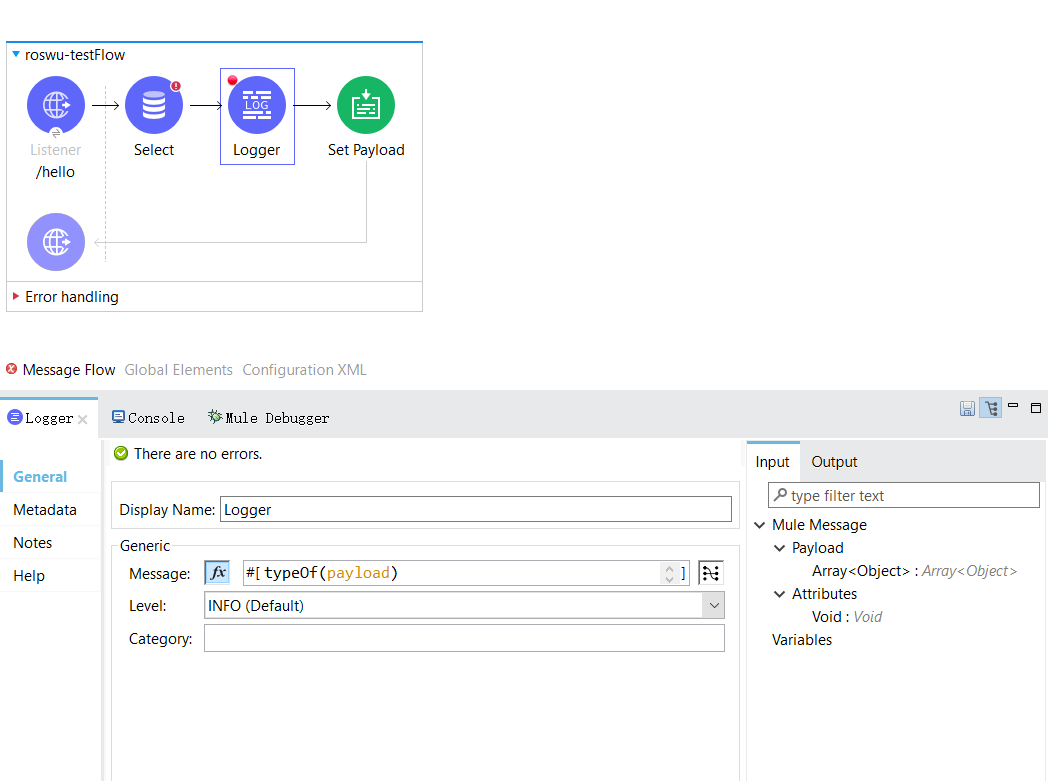
Task: Click the HTTP response globe icon
Action: coord(56,242)
